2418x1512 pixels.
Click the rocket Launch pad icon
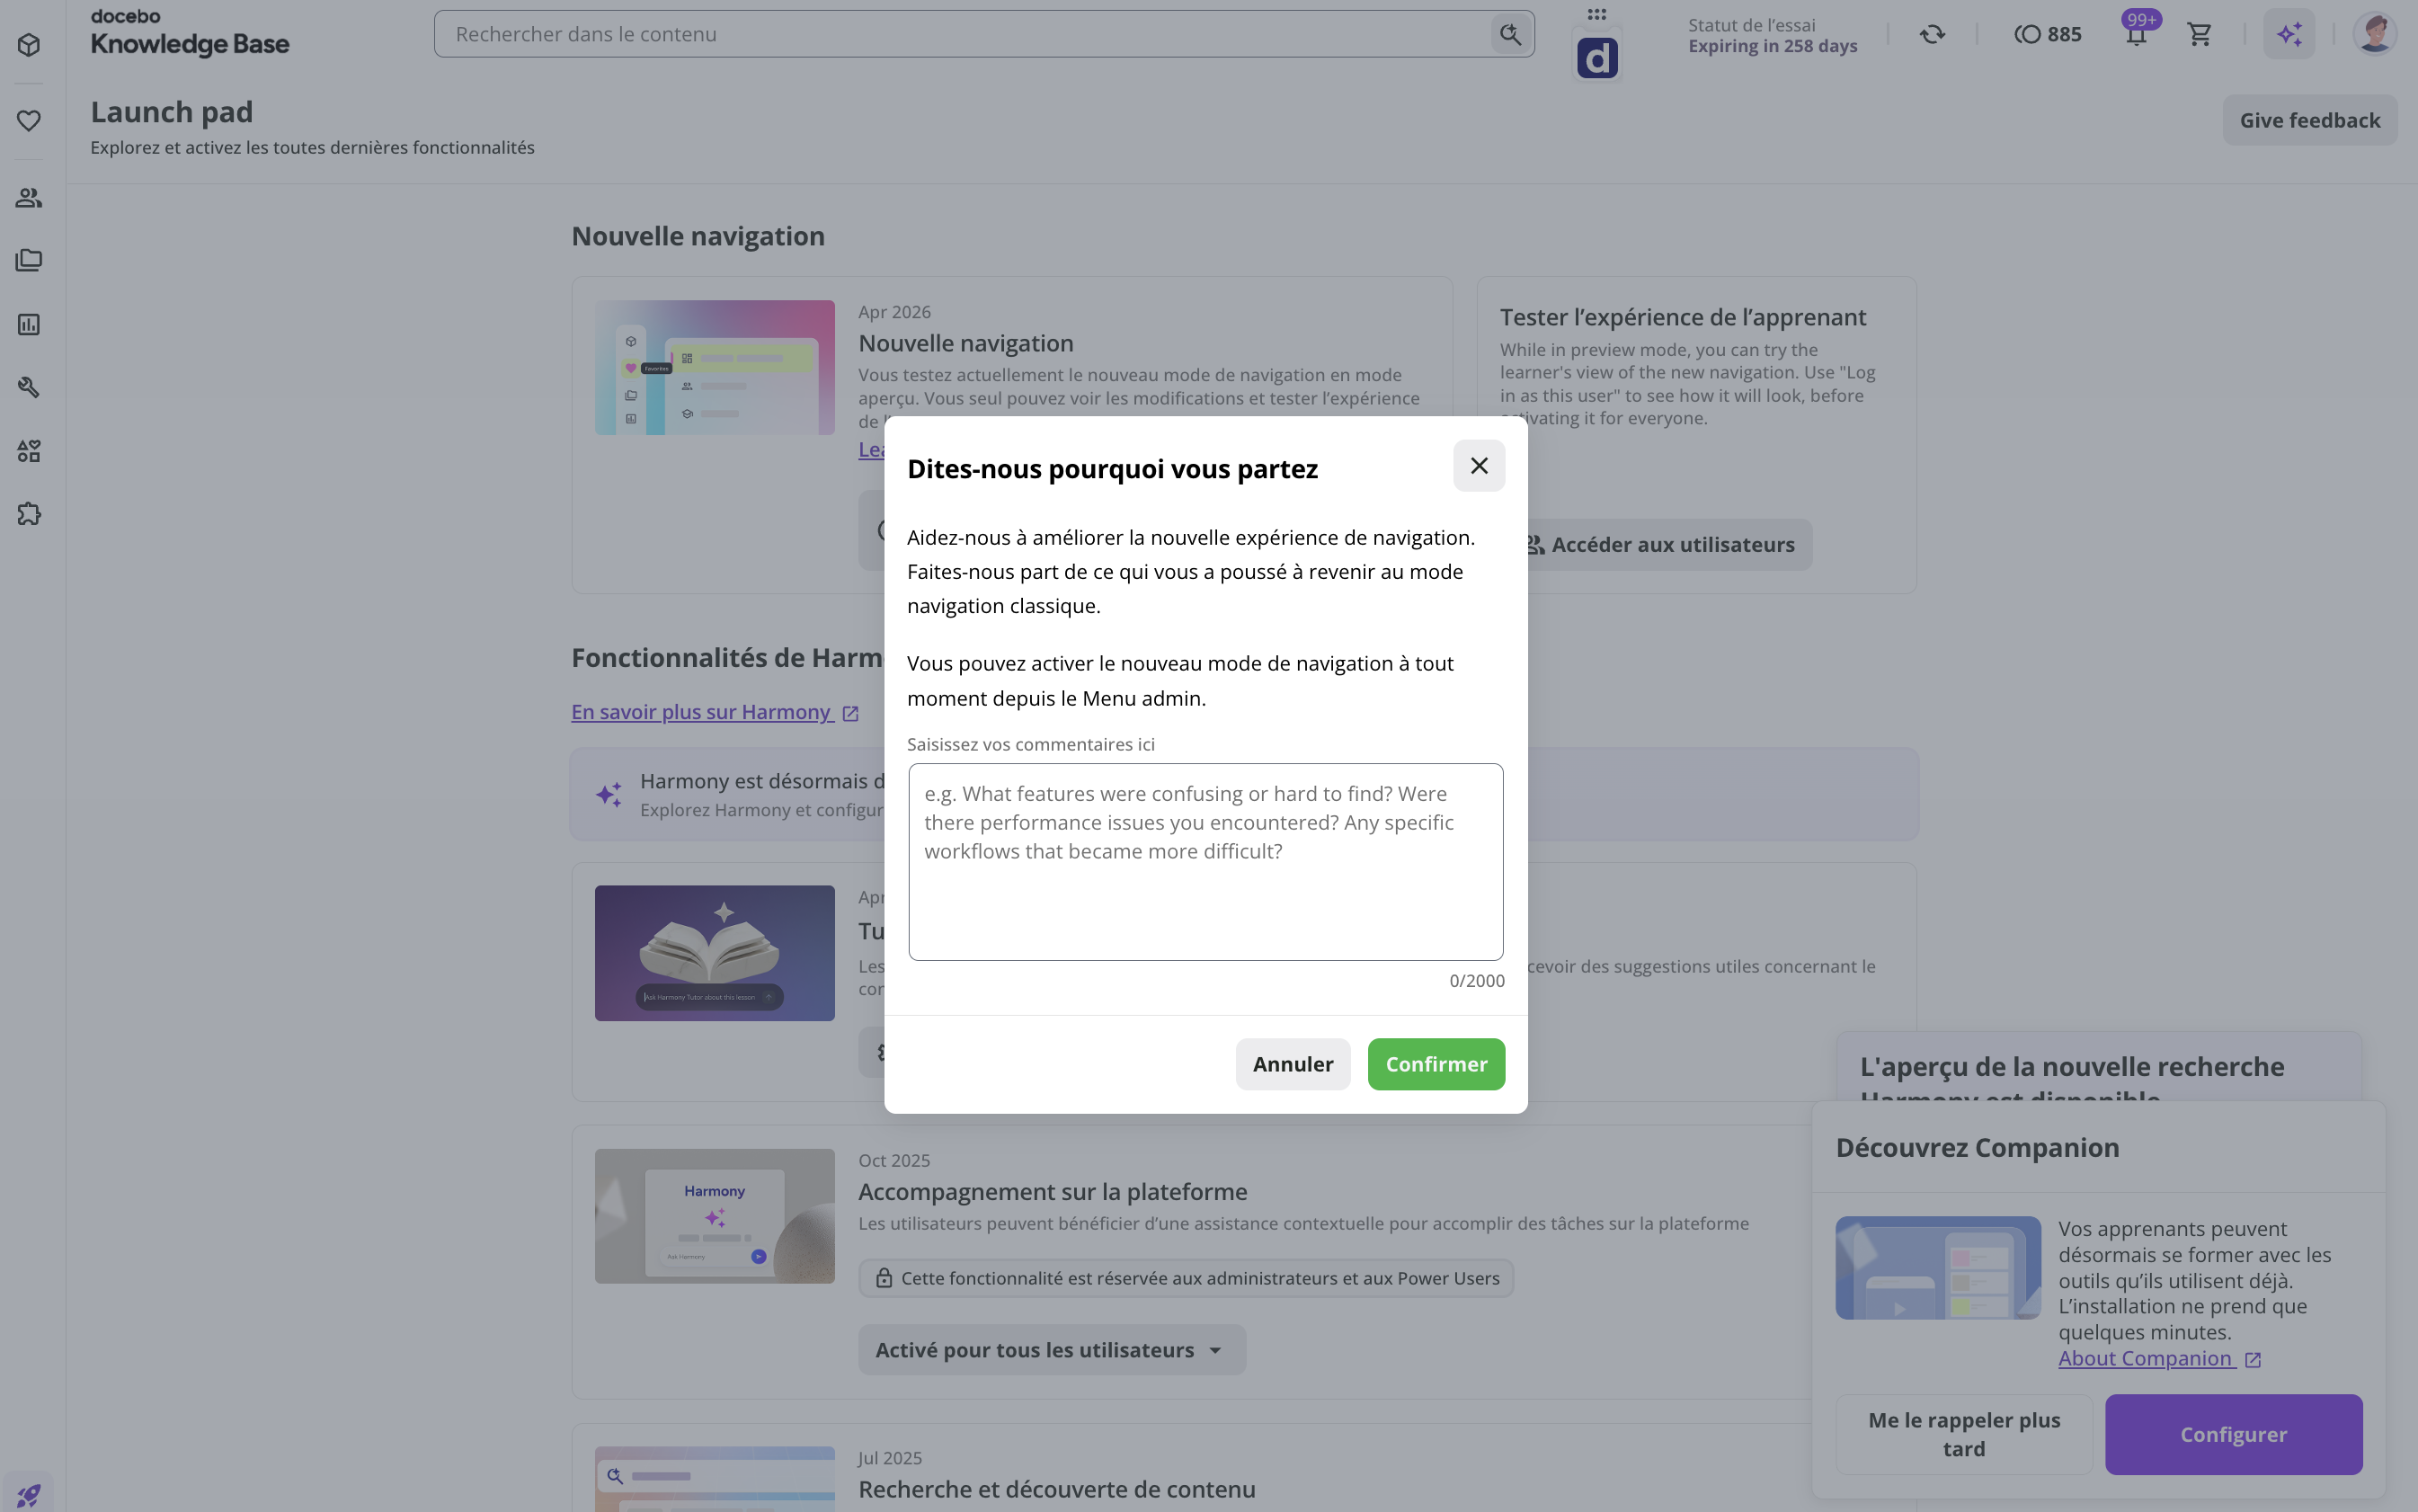[x=29, y=1494]
